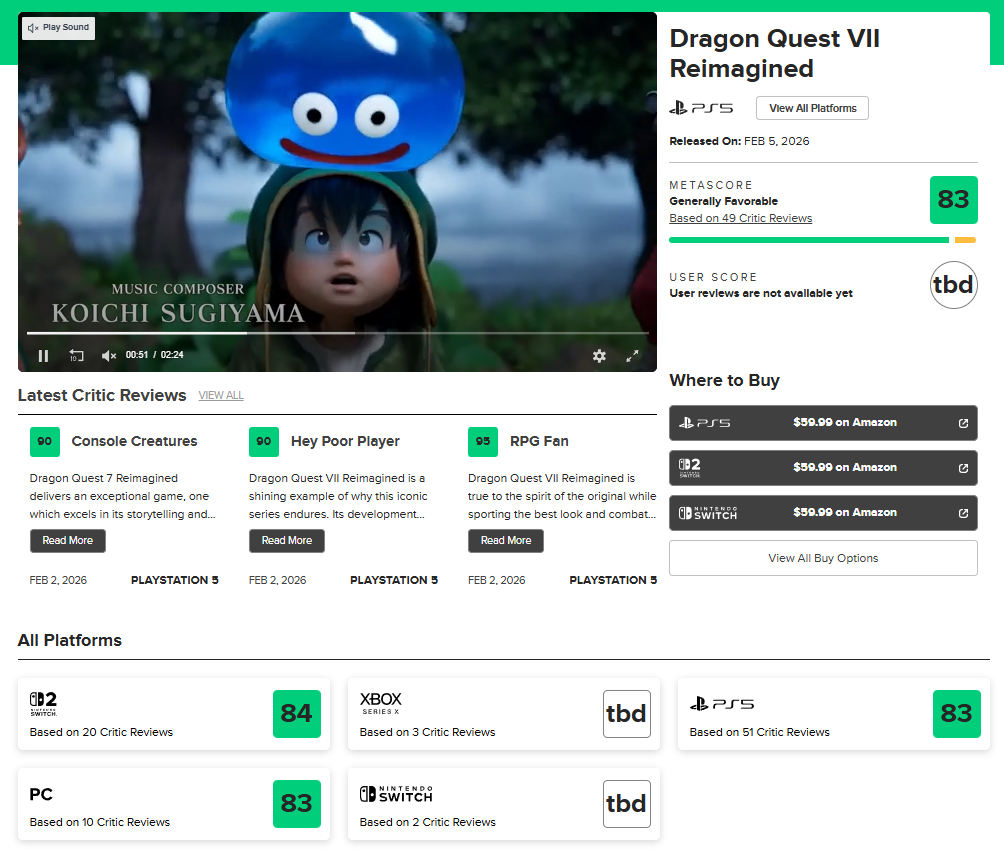Viewport: 1004px width, 851px height.
Task: Open video settings gear
Action: point(599,355)
